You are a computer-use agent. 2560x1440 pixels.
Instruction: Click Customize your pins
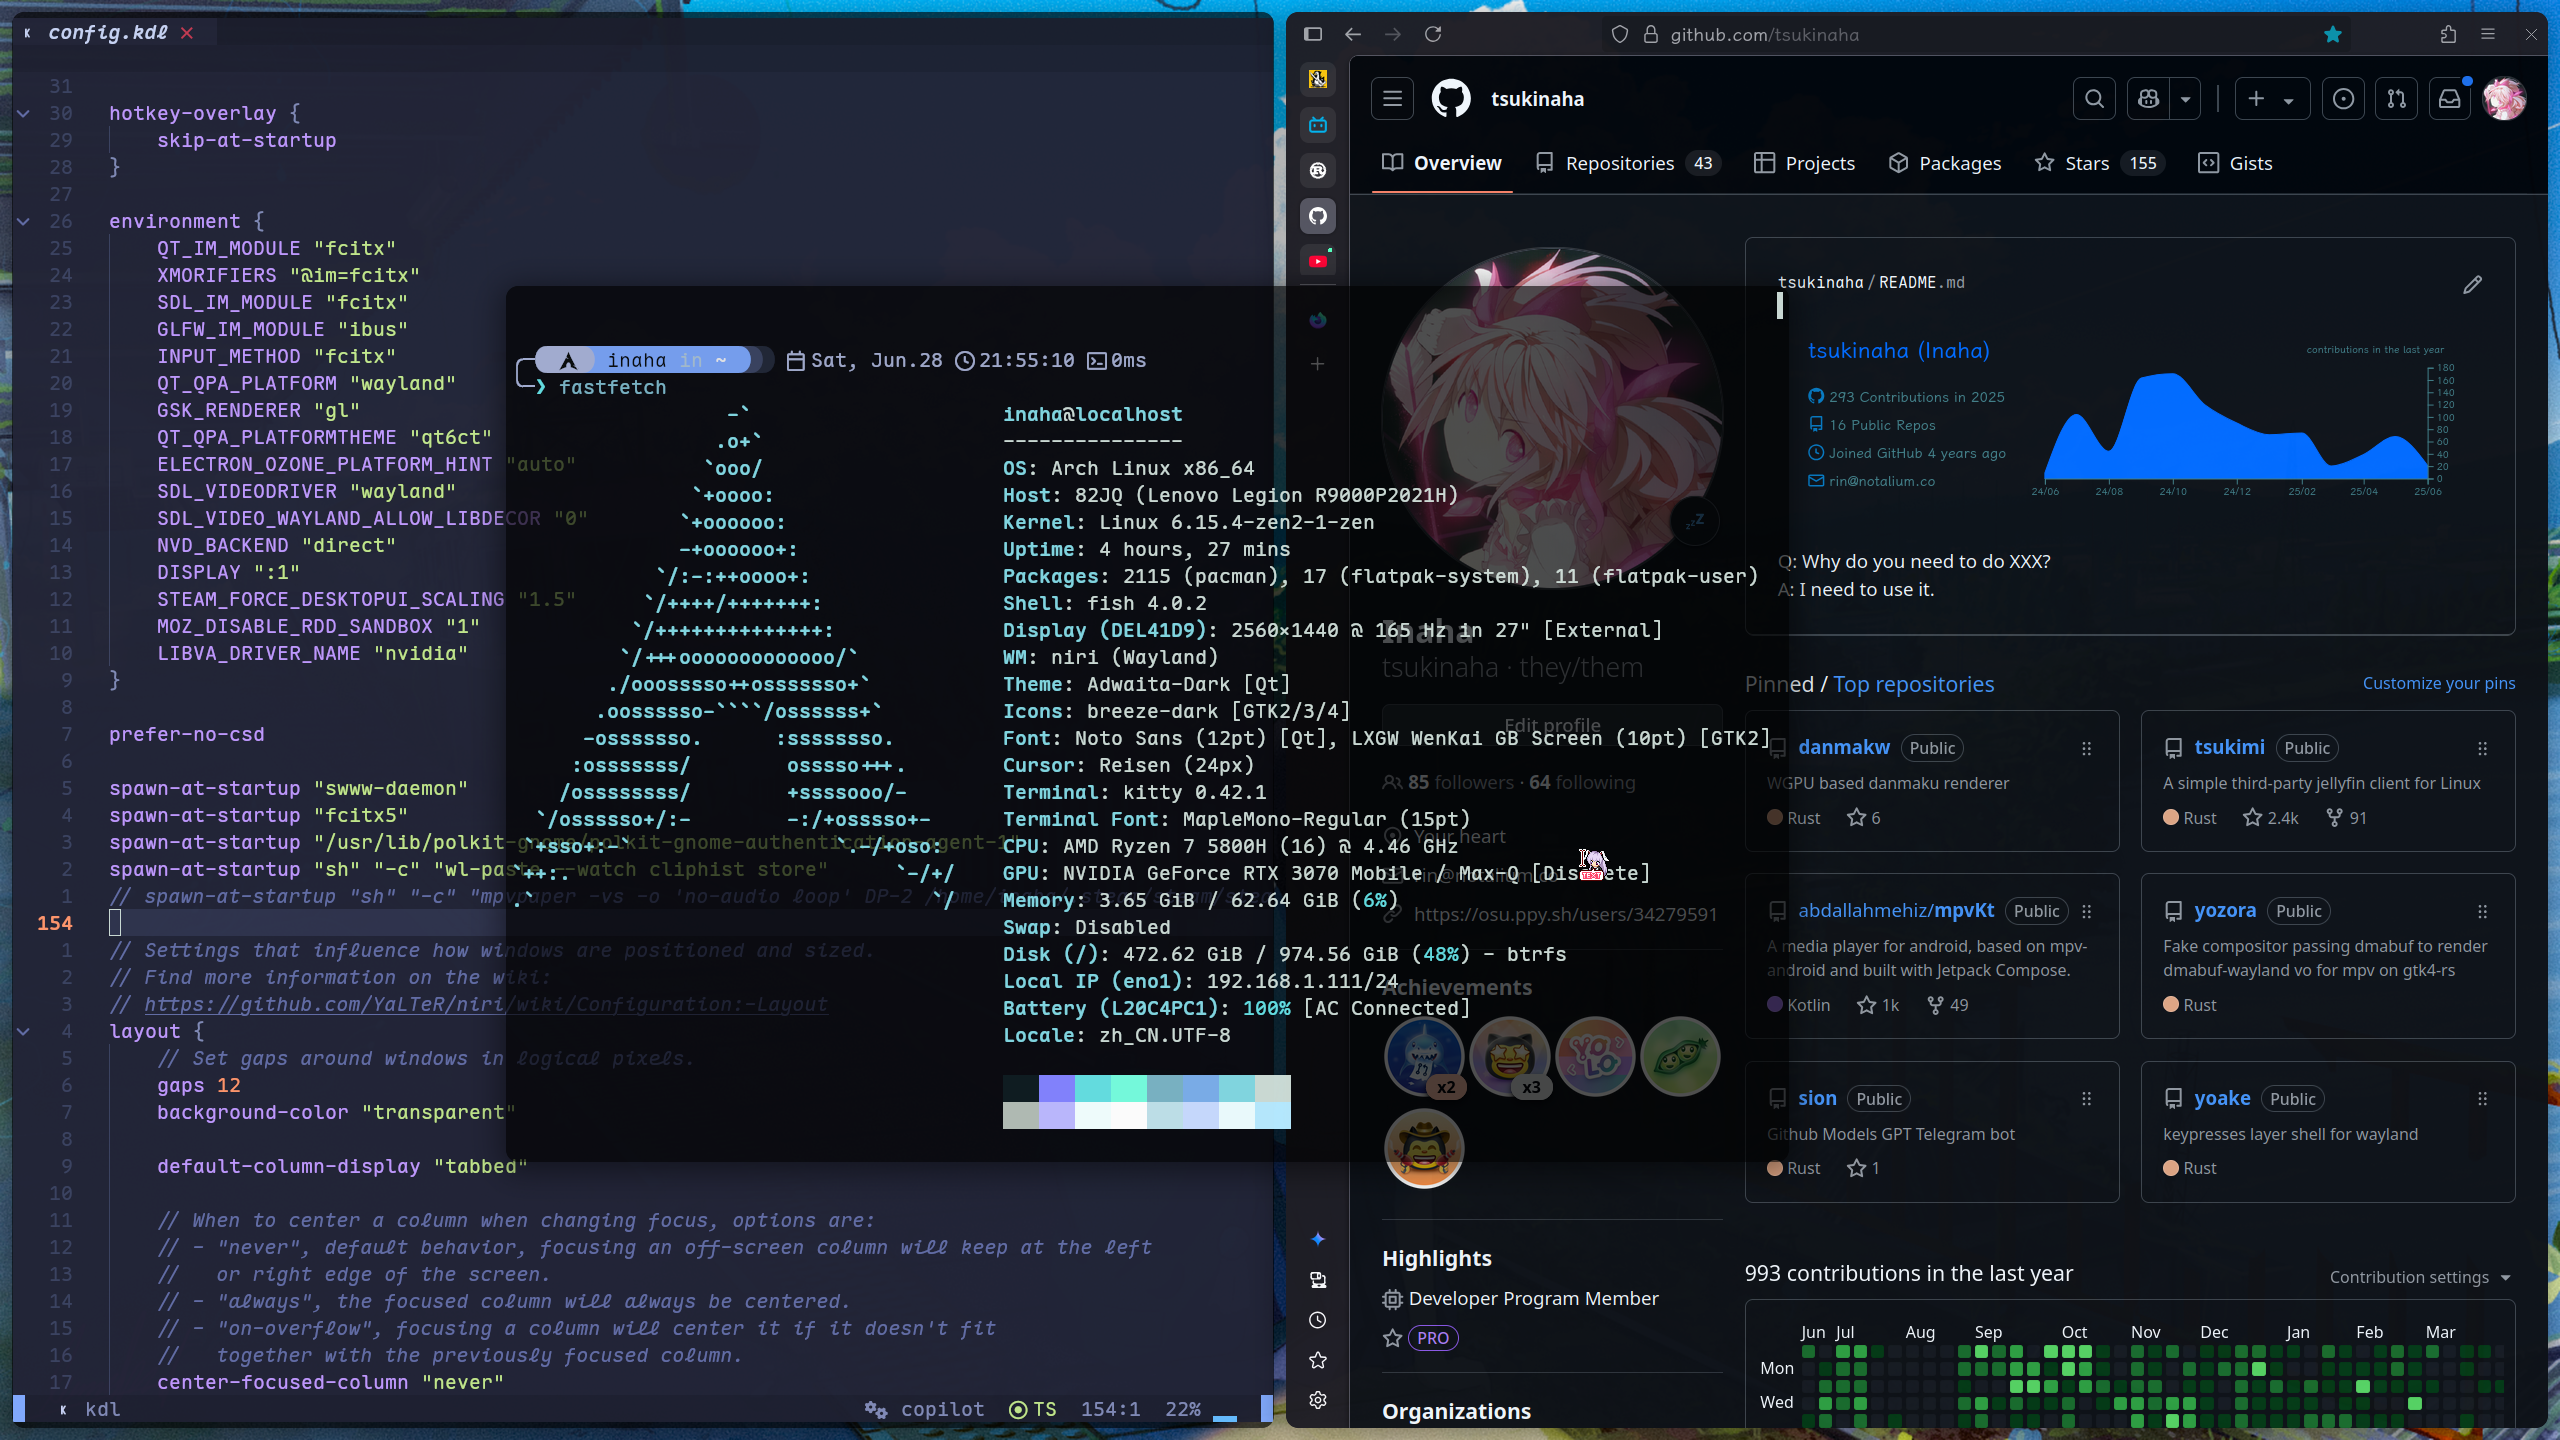click(x=2438, y=683)
